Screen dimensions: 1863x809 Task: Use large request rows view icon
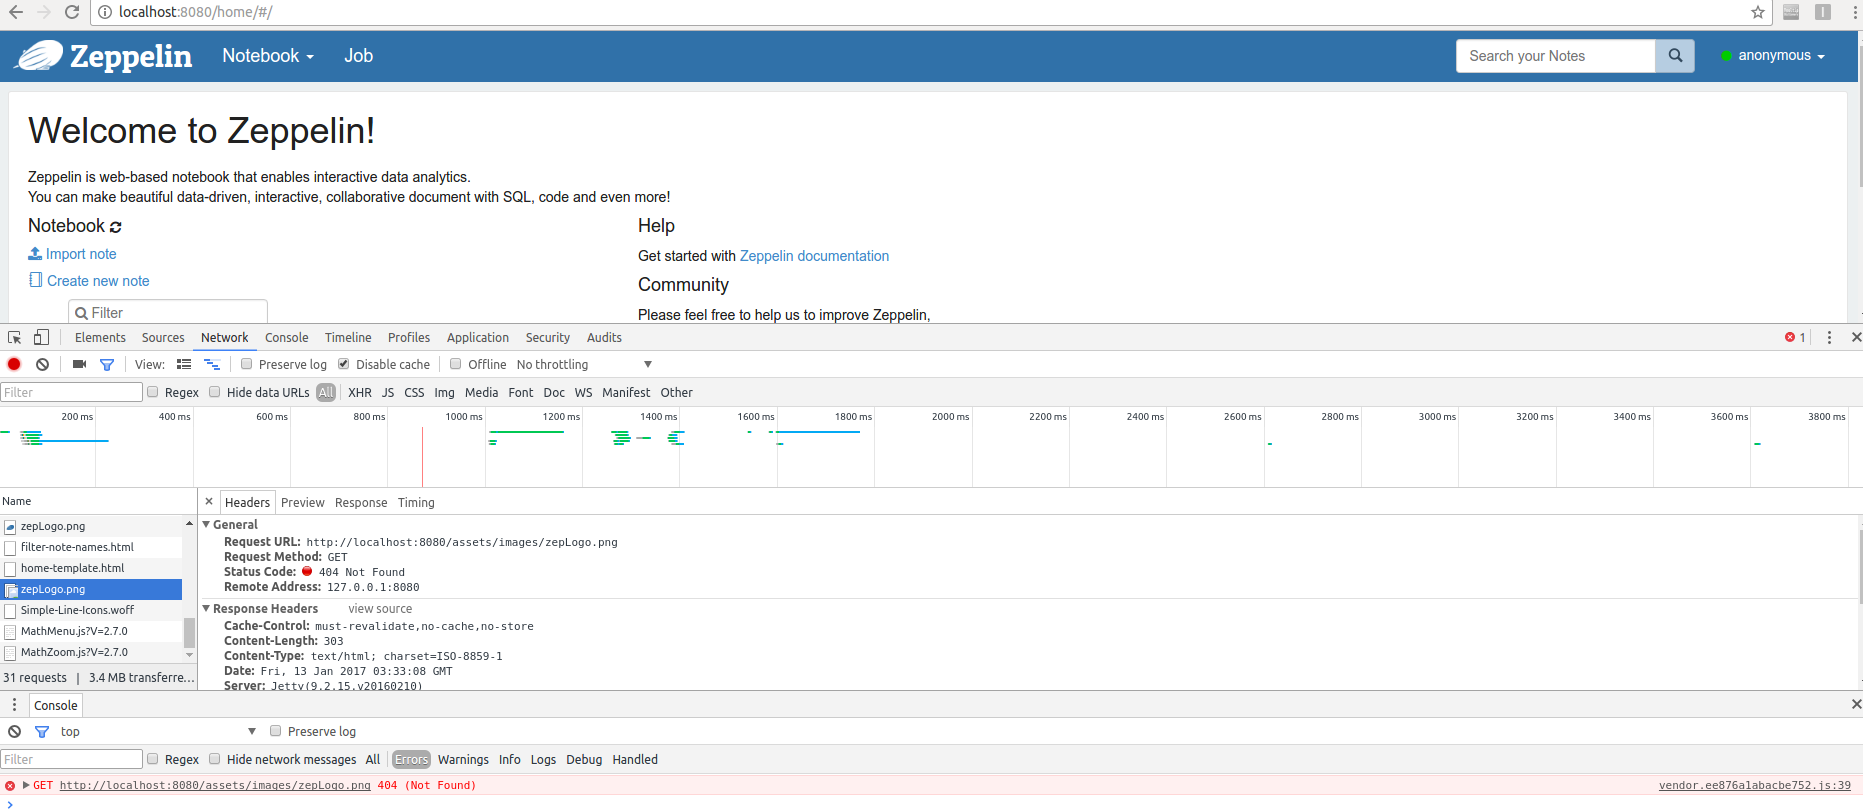[184, 364]
